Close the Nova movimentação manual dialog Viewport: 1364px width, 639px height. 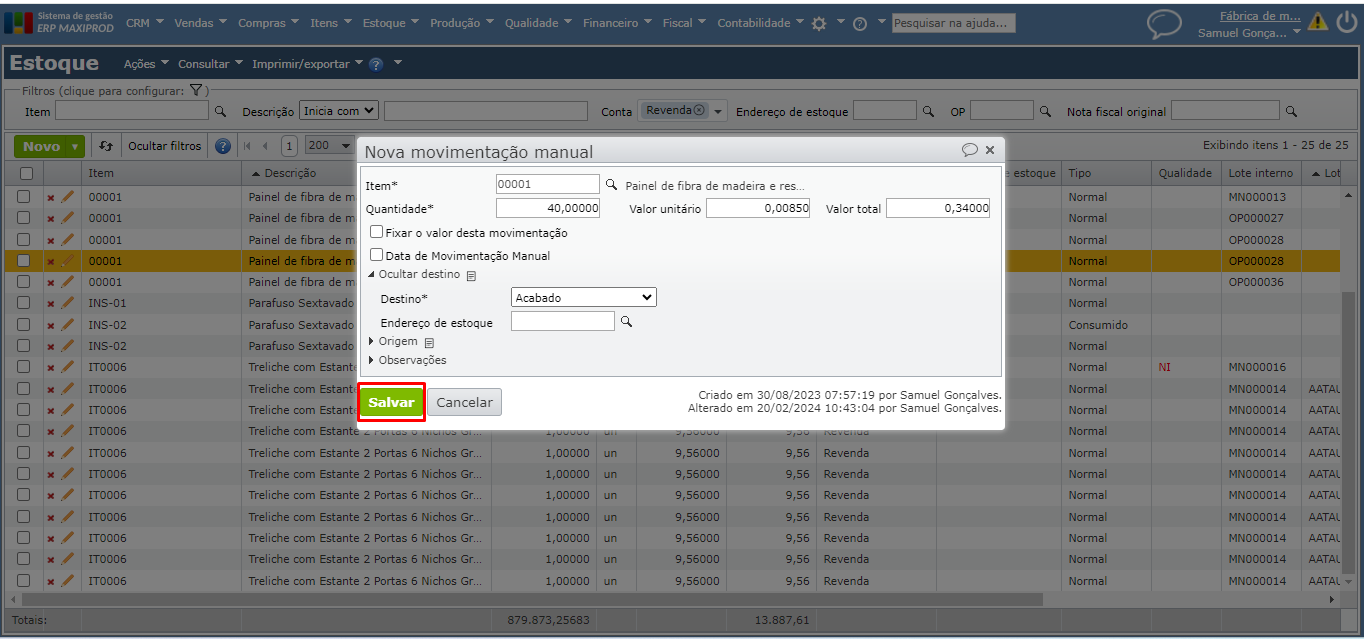pyautogui.click(x=990, y=150)
